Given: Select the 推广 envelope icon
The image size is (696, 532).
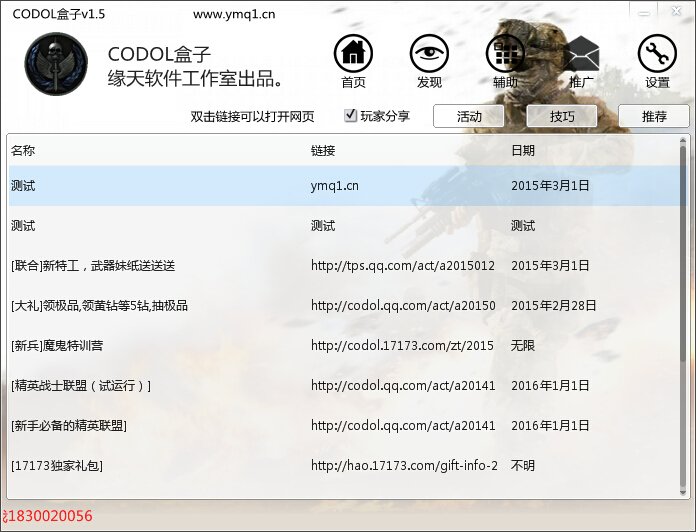Looking at the screenshot, I should pyautogui.click(x=581, y=54).
